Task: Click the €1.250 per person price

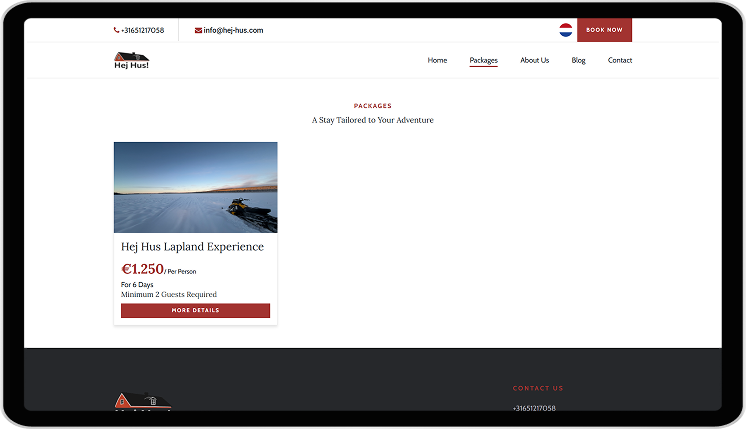Action: tap(142, 269)
